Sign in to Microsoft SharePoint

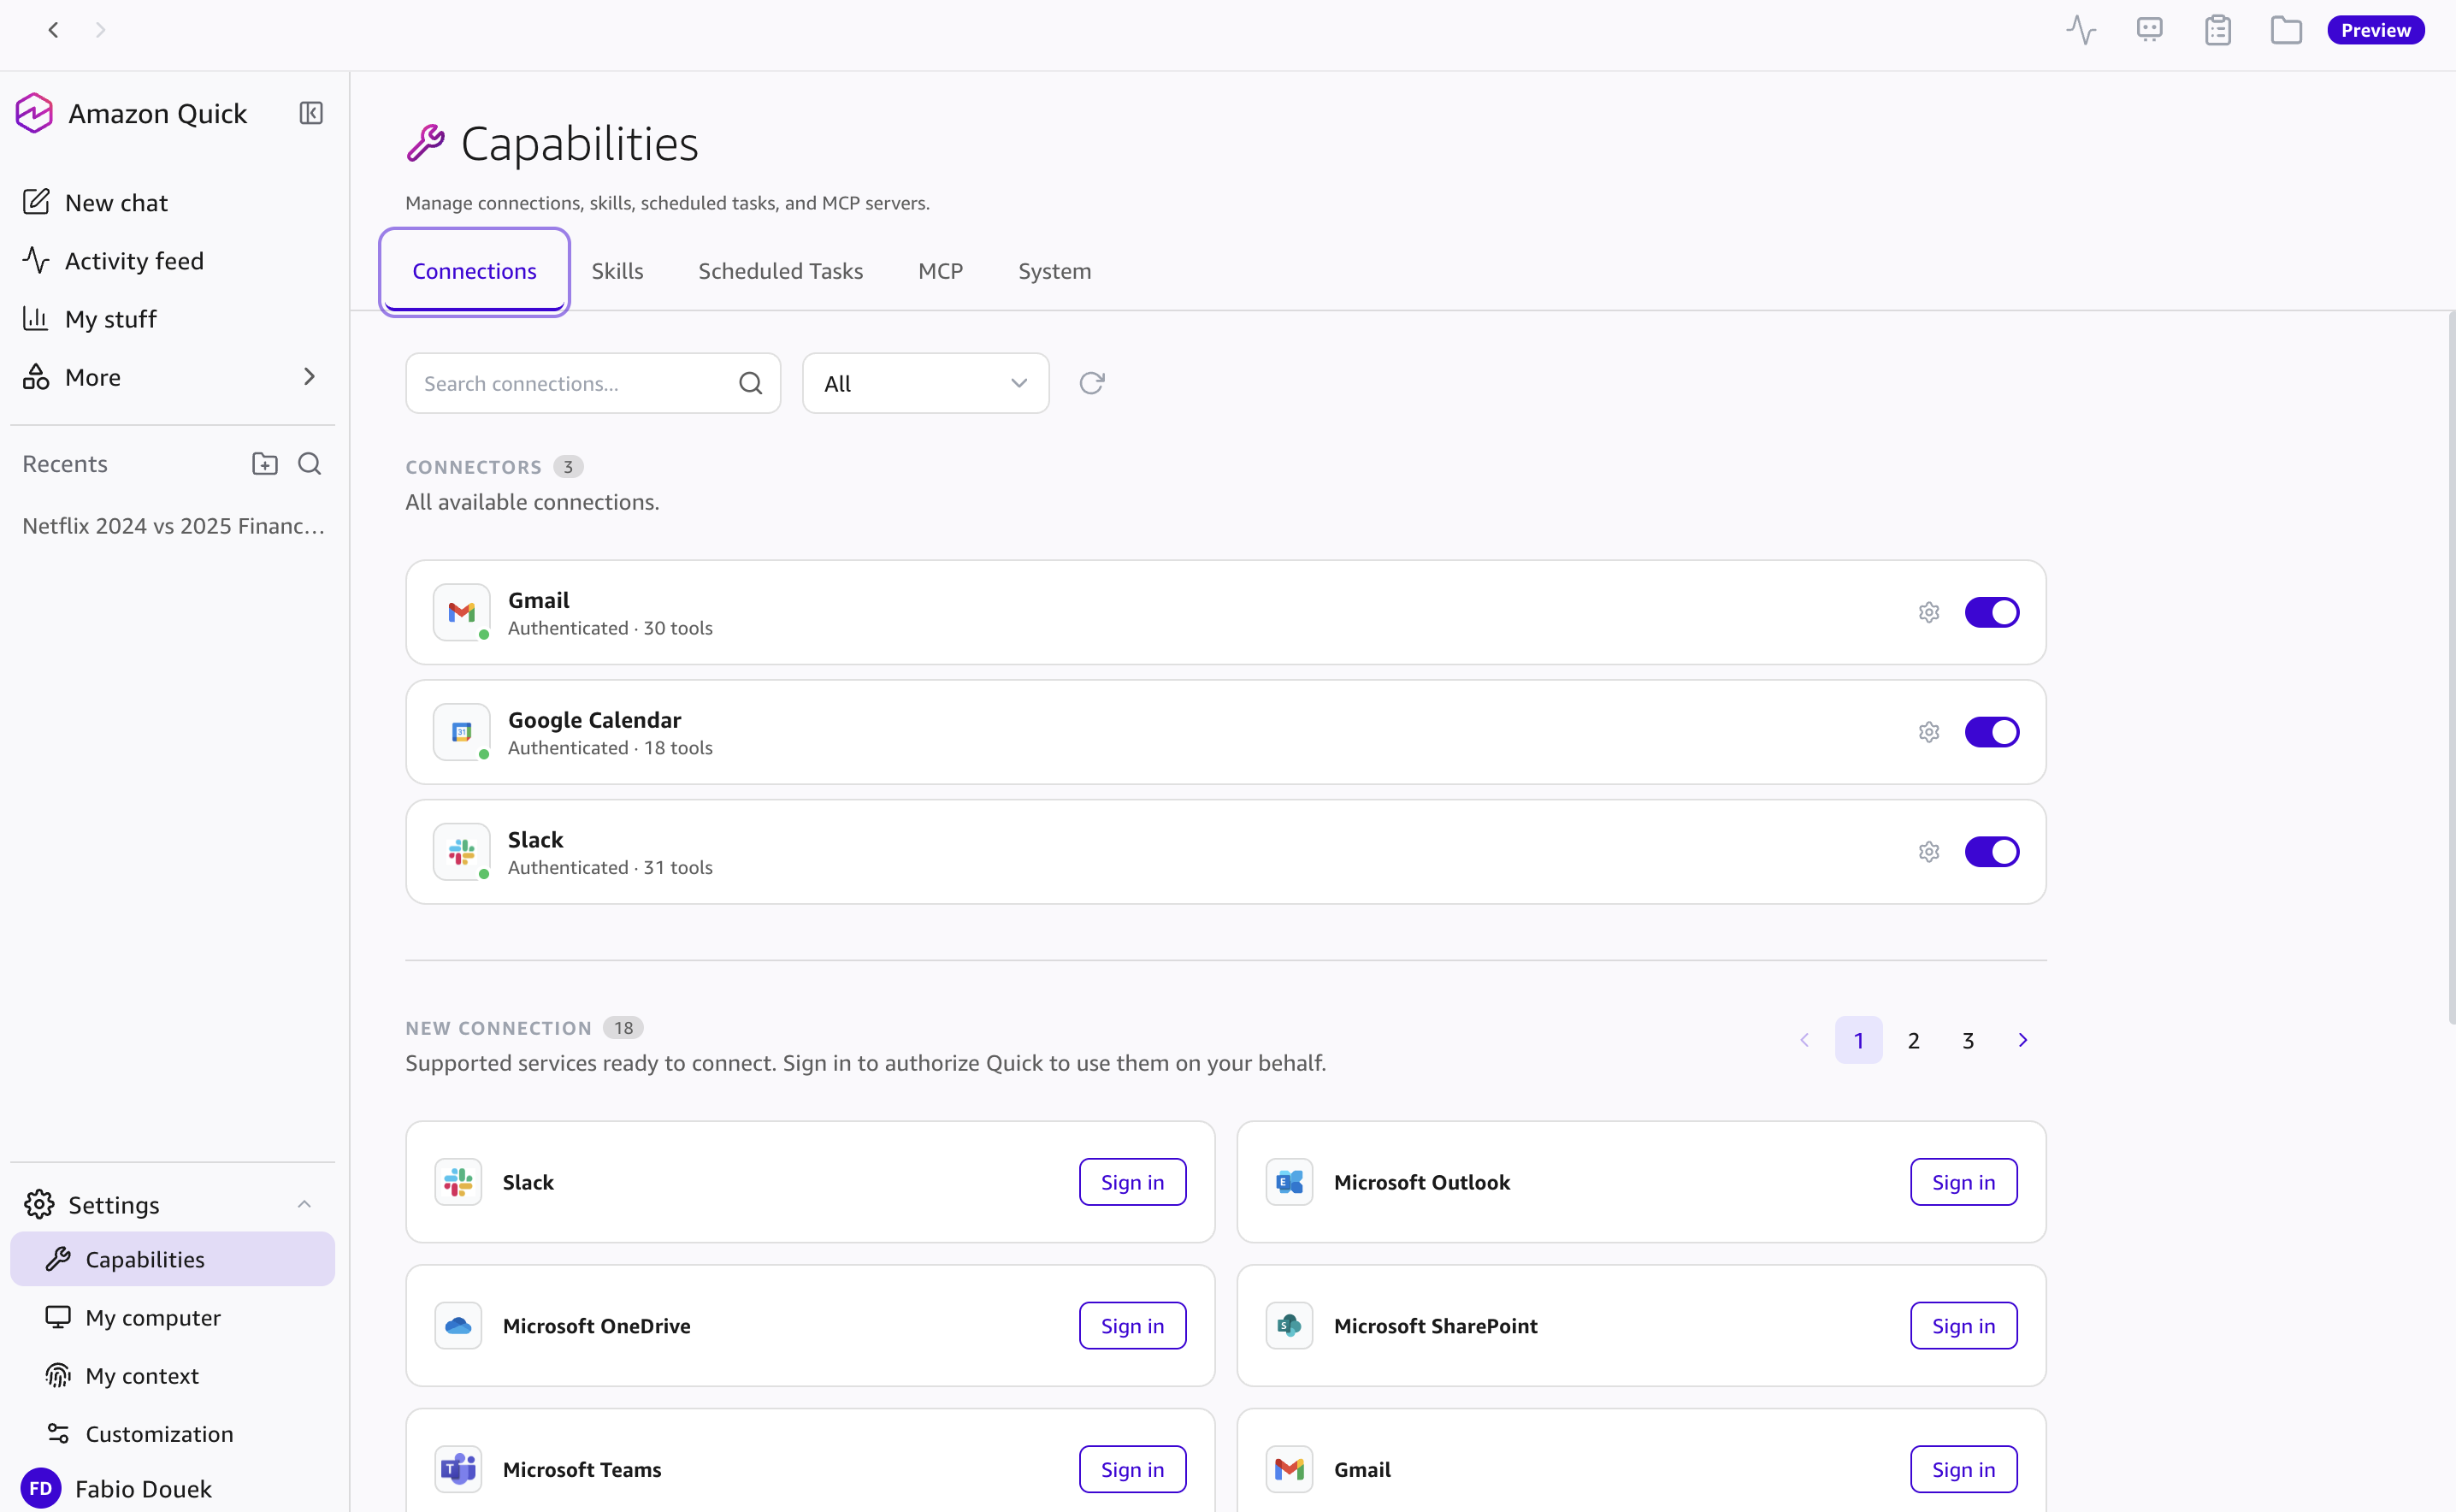point(1963,1325)
